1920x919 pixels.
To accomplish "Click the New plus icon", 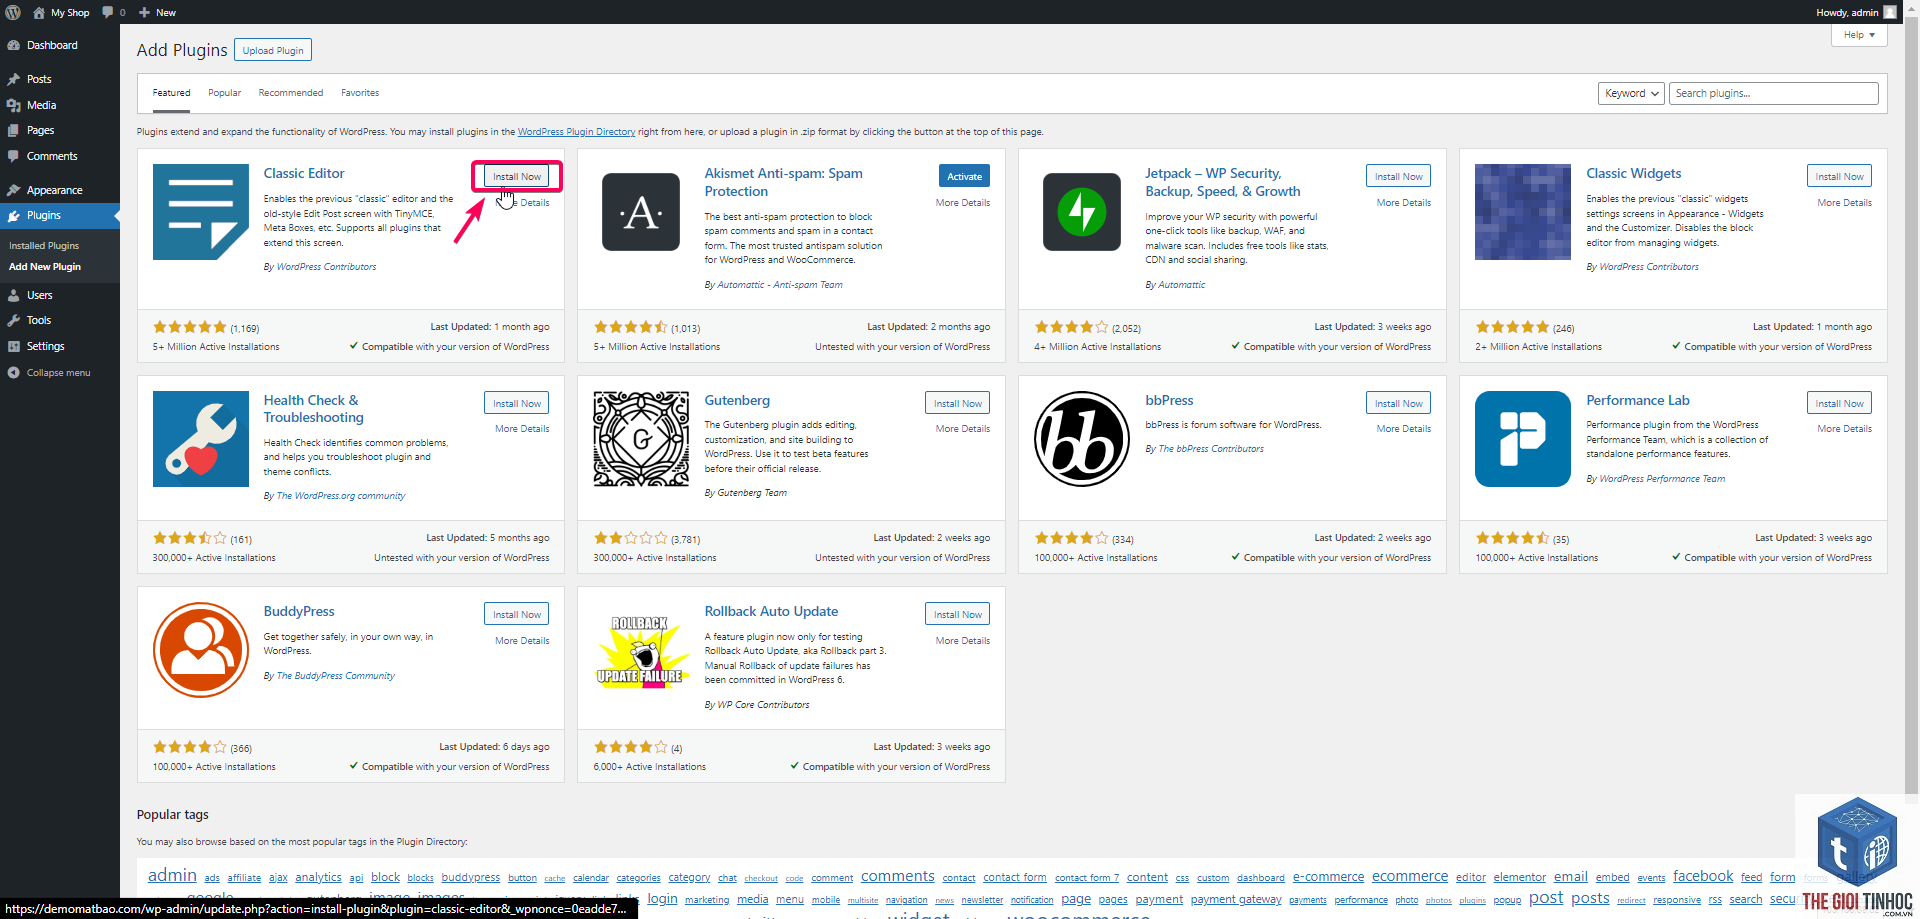I will [x=144, y=12].
